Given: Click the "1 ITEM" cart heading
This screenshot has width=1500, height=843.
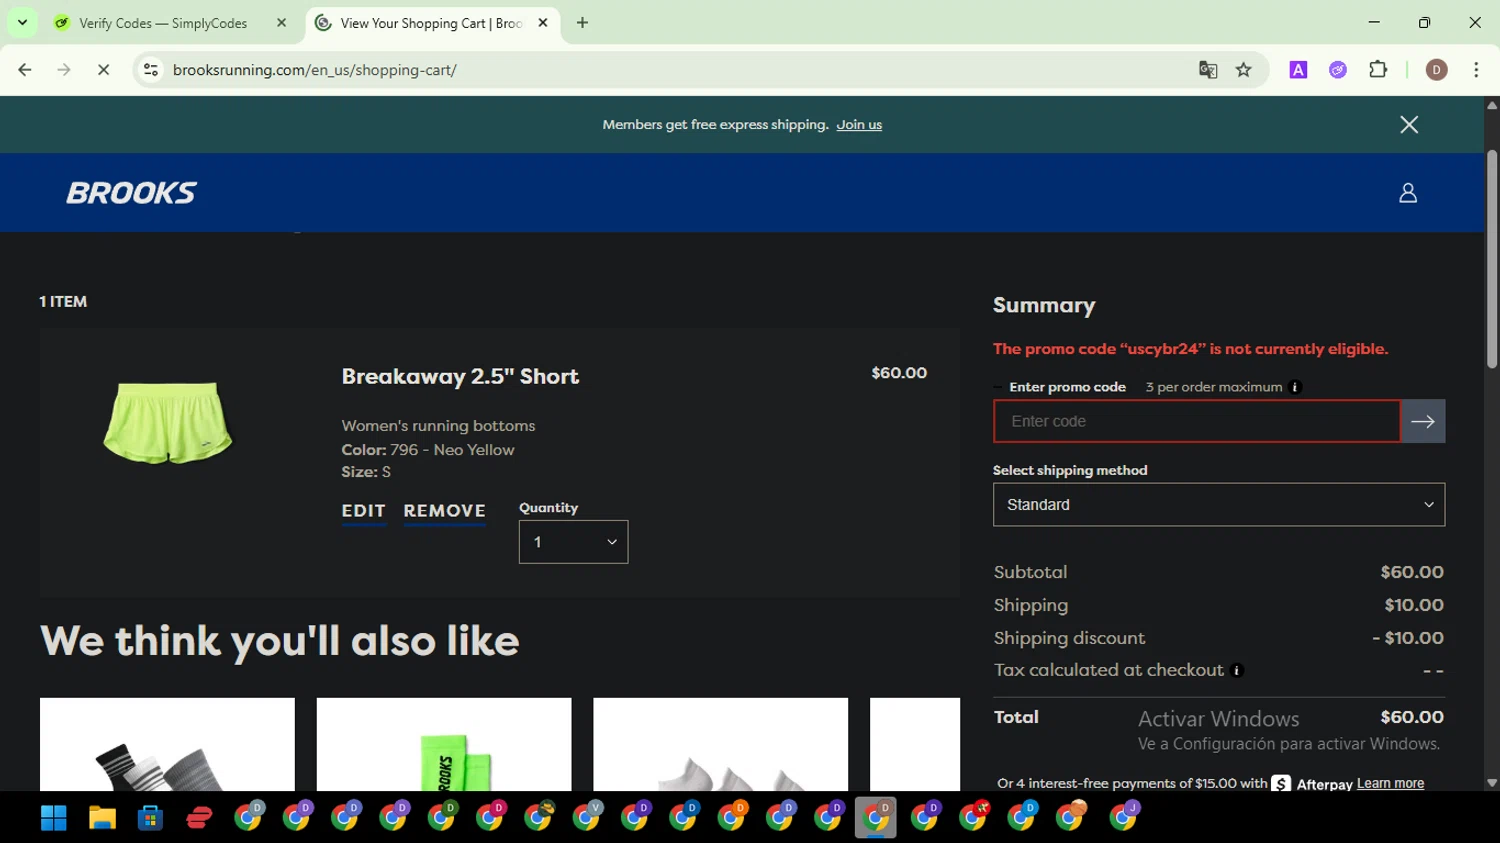Looking at the screenshot, I should point(63,302).
